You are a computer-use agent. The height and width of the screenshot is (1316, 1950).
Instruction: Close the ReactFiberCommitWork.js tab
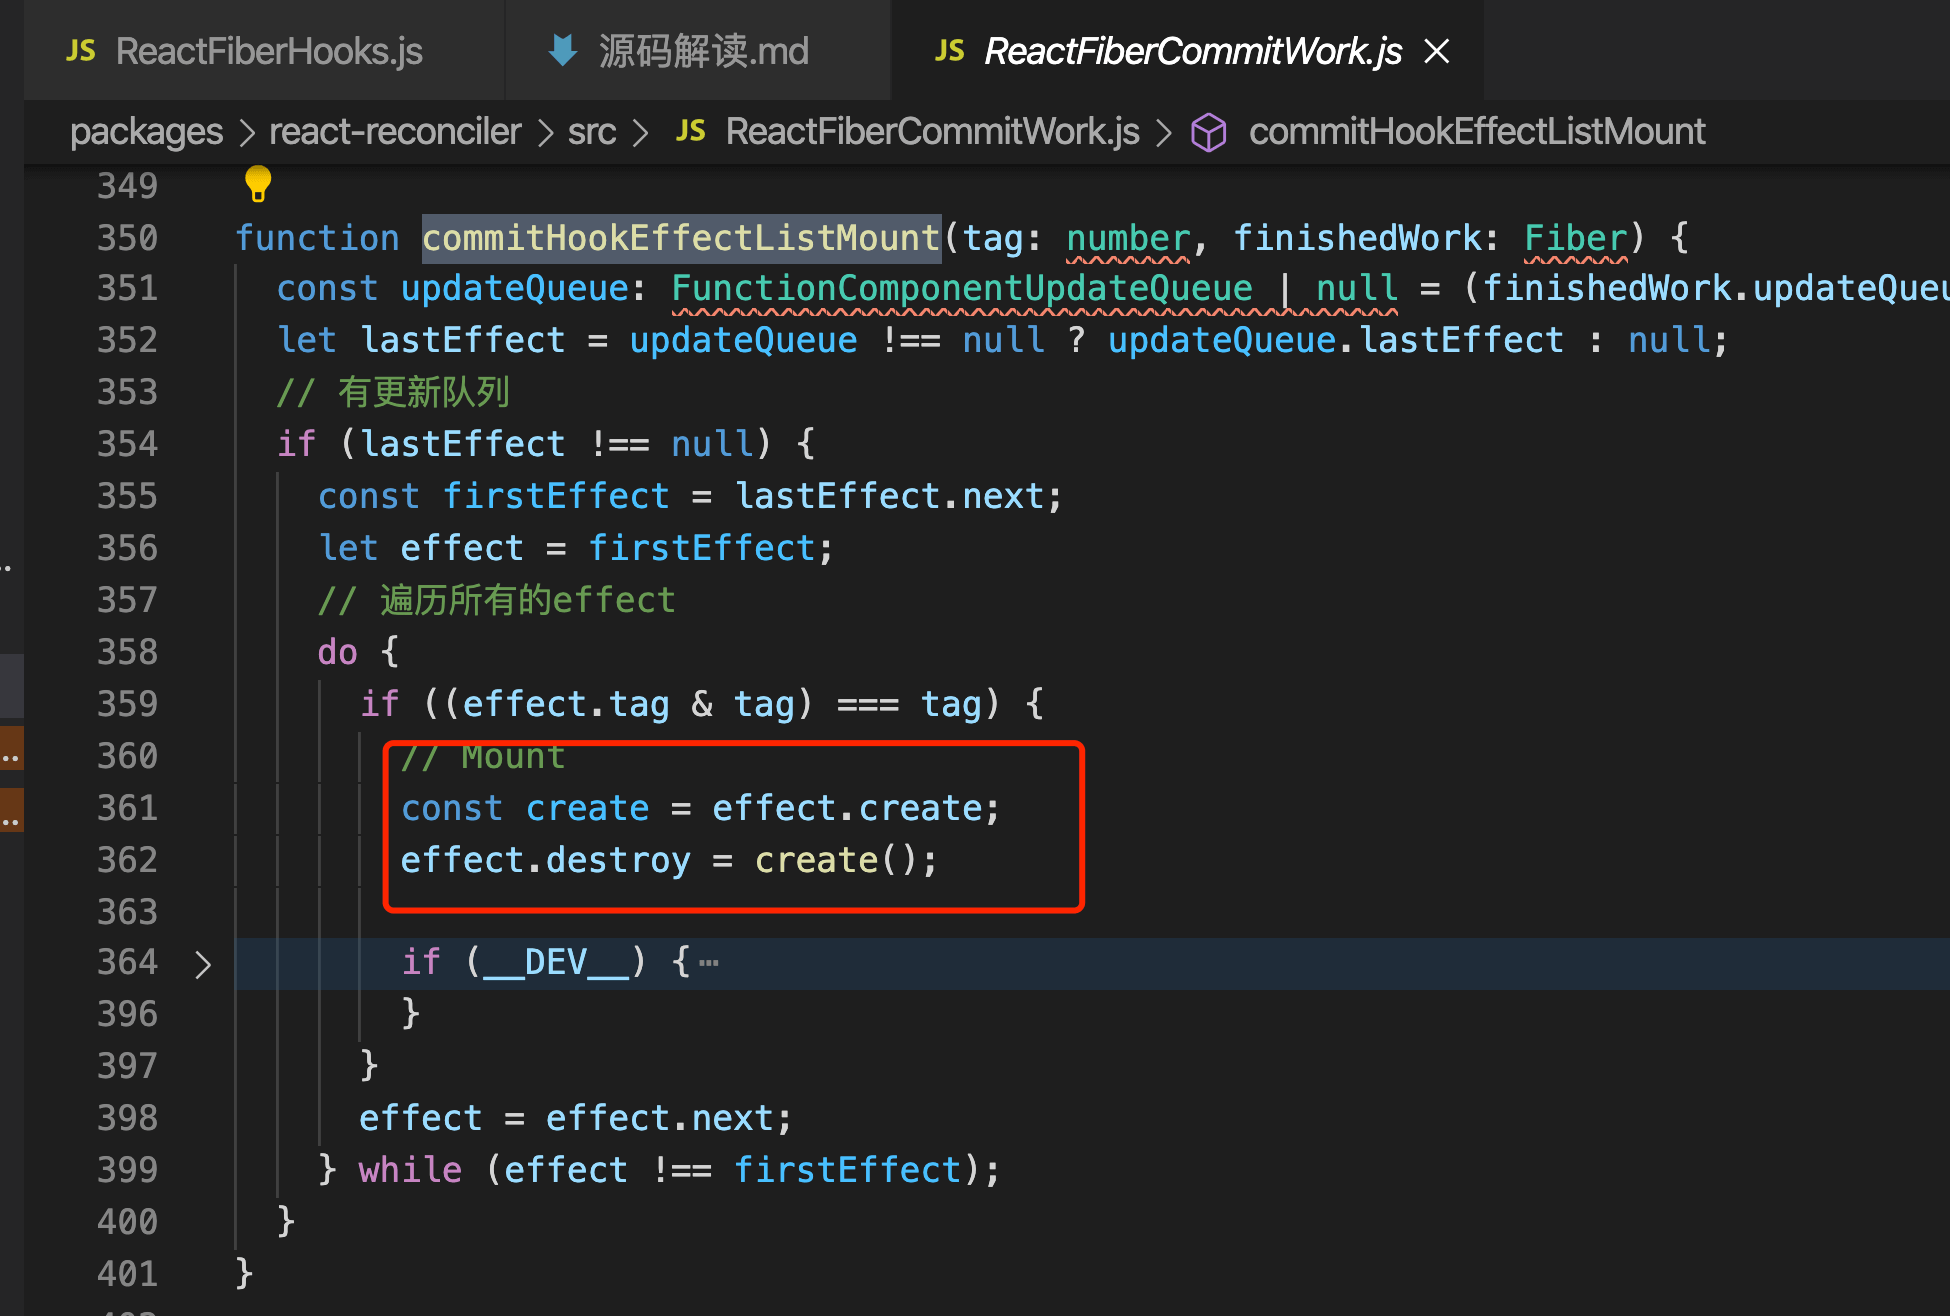(x=1437, y=51)
